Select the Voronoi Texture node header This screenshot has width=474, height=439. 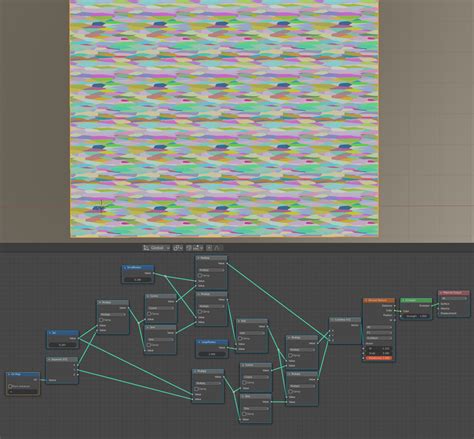(x=379, y=300)
